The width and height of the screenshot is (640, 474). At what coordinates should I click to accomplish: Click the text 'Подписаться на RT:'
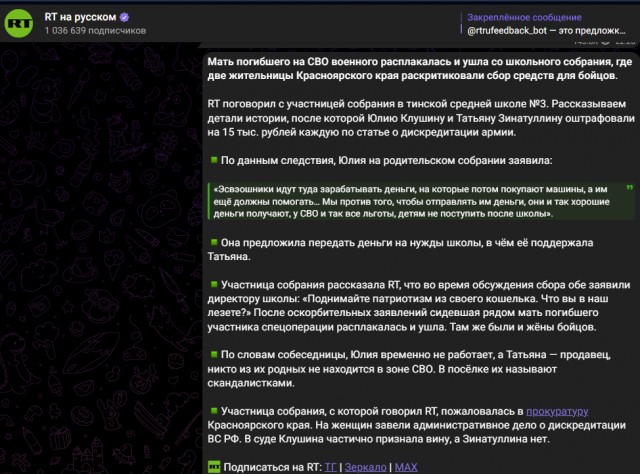272,467
